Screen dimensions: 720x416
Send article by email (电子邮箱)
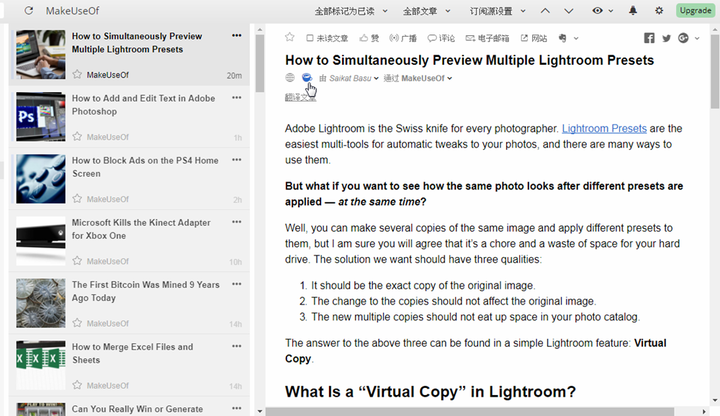487,38
